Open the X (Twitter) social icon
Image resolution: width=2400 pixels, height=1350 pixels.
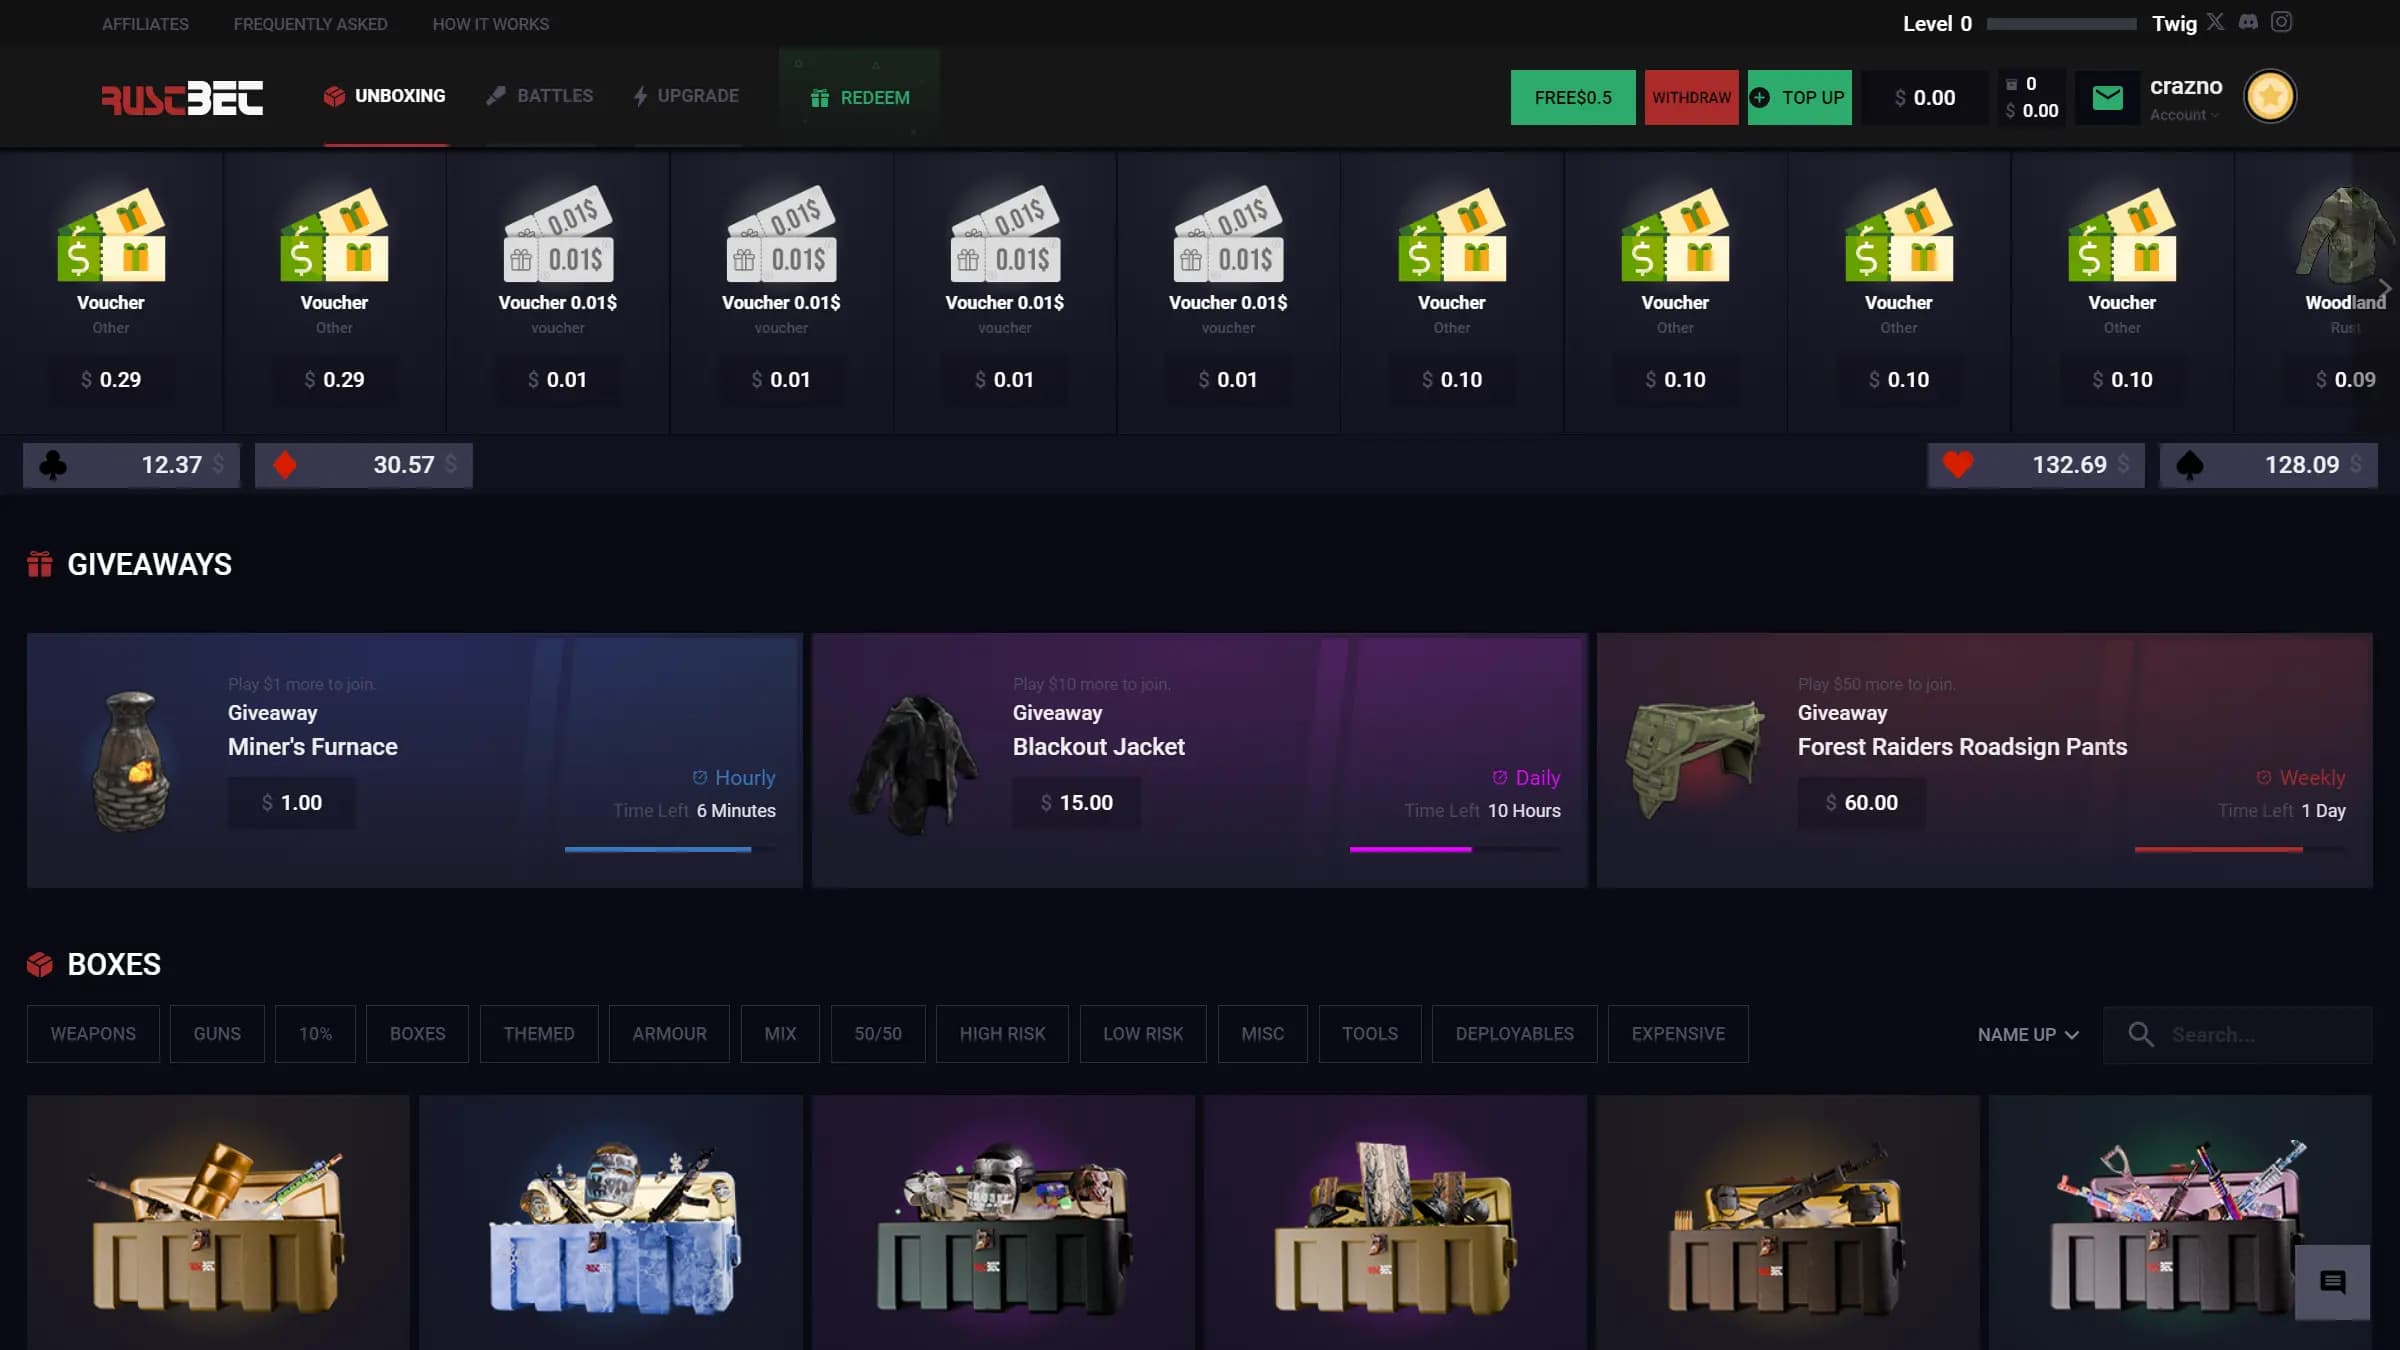tap(2216, 22)
